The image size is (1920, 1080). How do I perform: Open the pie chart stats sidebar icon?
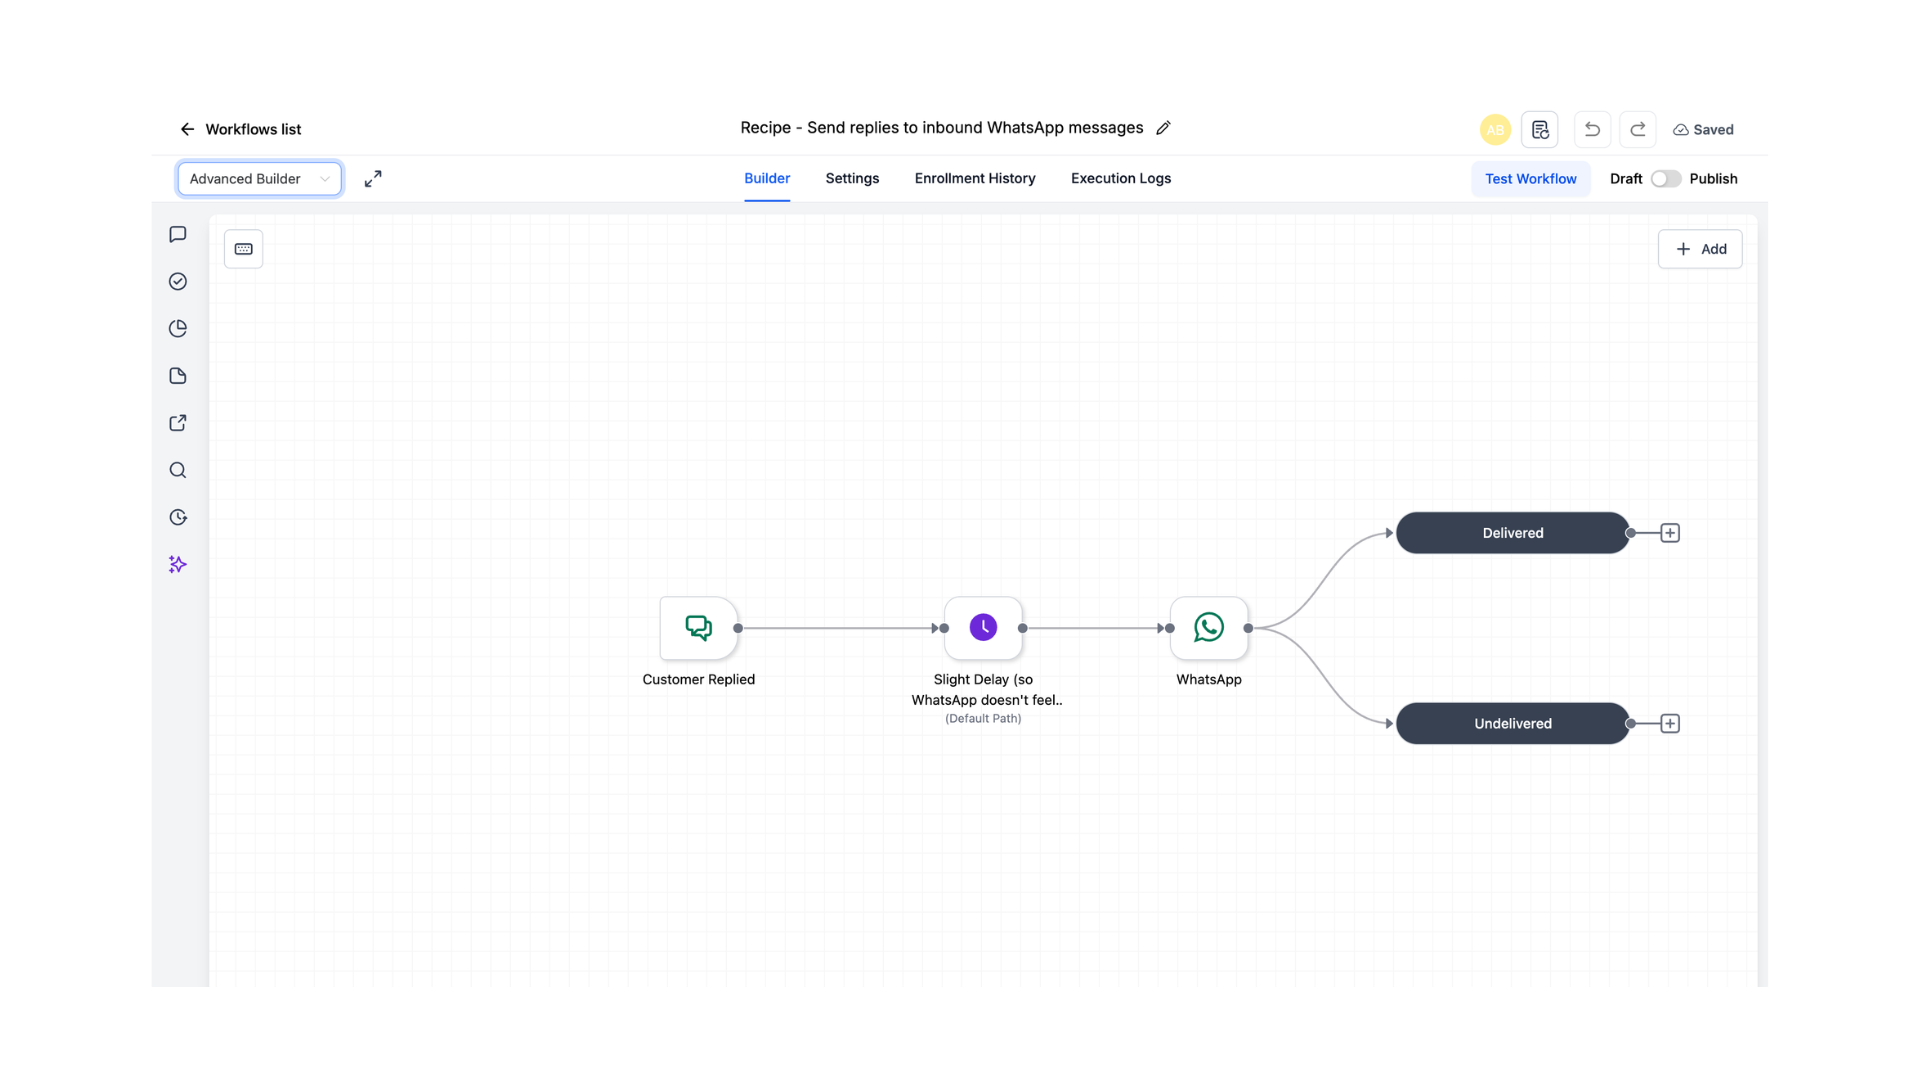(178, 328)
